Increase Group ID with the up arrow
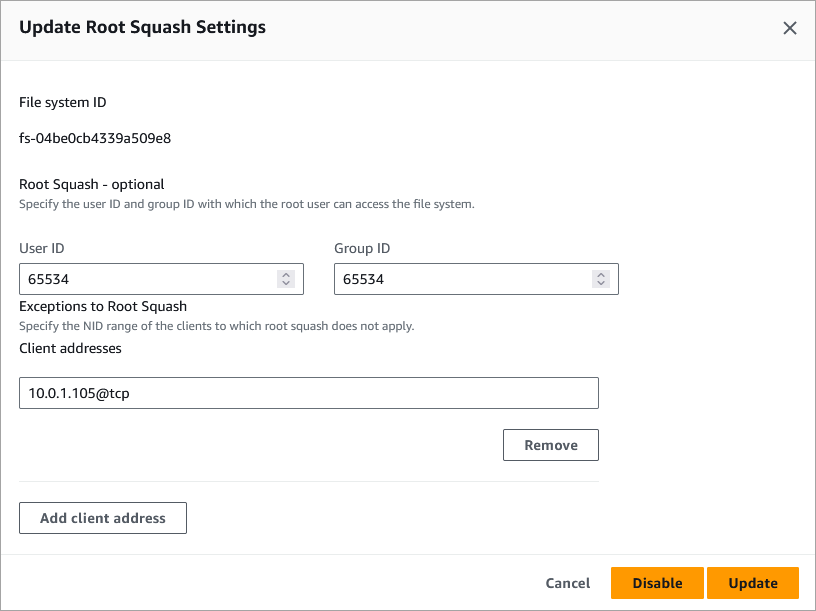This screenshot has height=611, width=816. 600,275
